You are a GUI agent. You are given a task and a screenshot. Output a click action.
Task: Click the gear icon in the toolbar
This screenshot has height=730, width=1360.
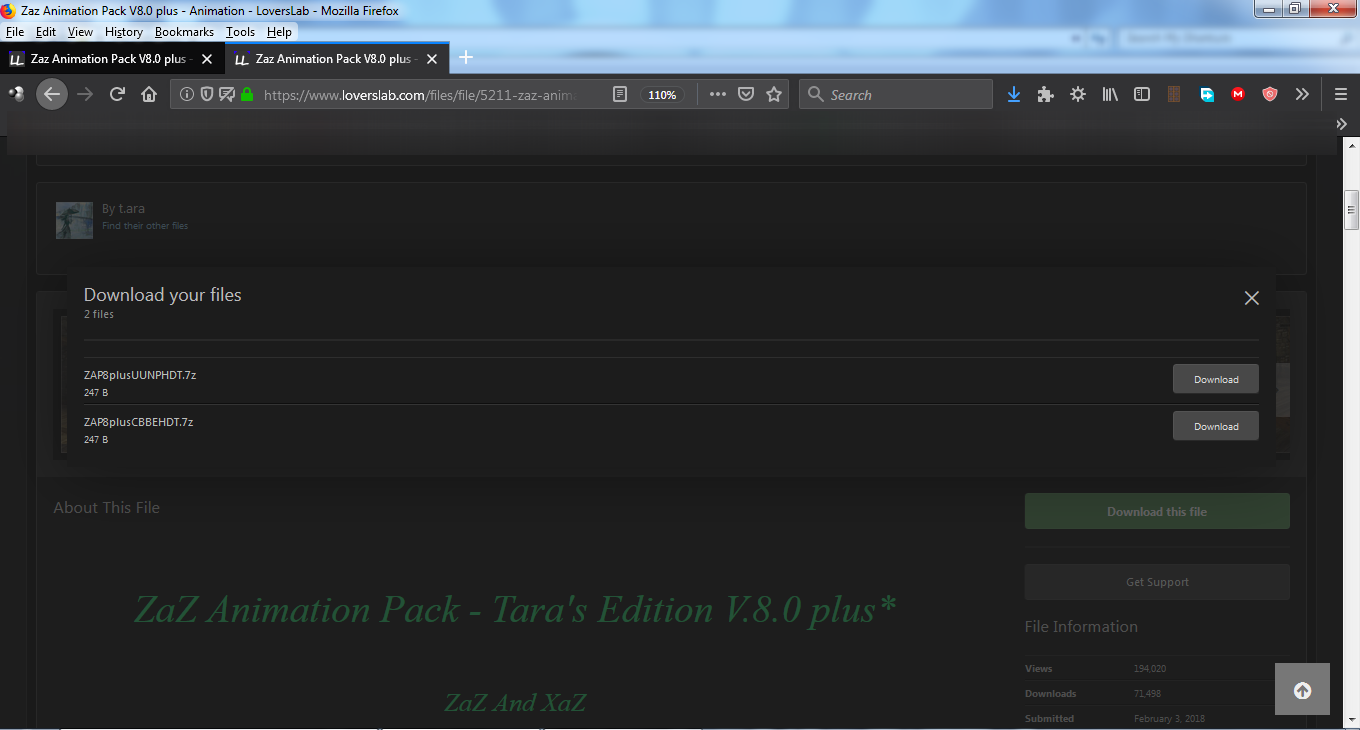1078,94
